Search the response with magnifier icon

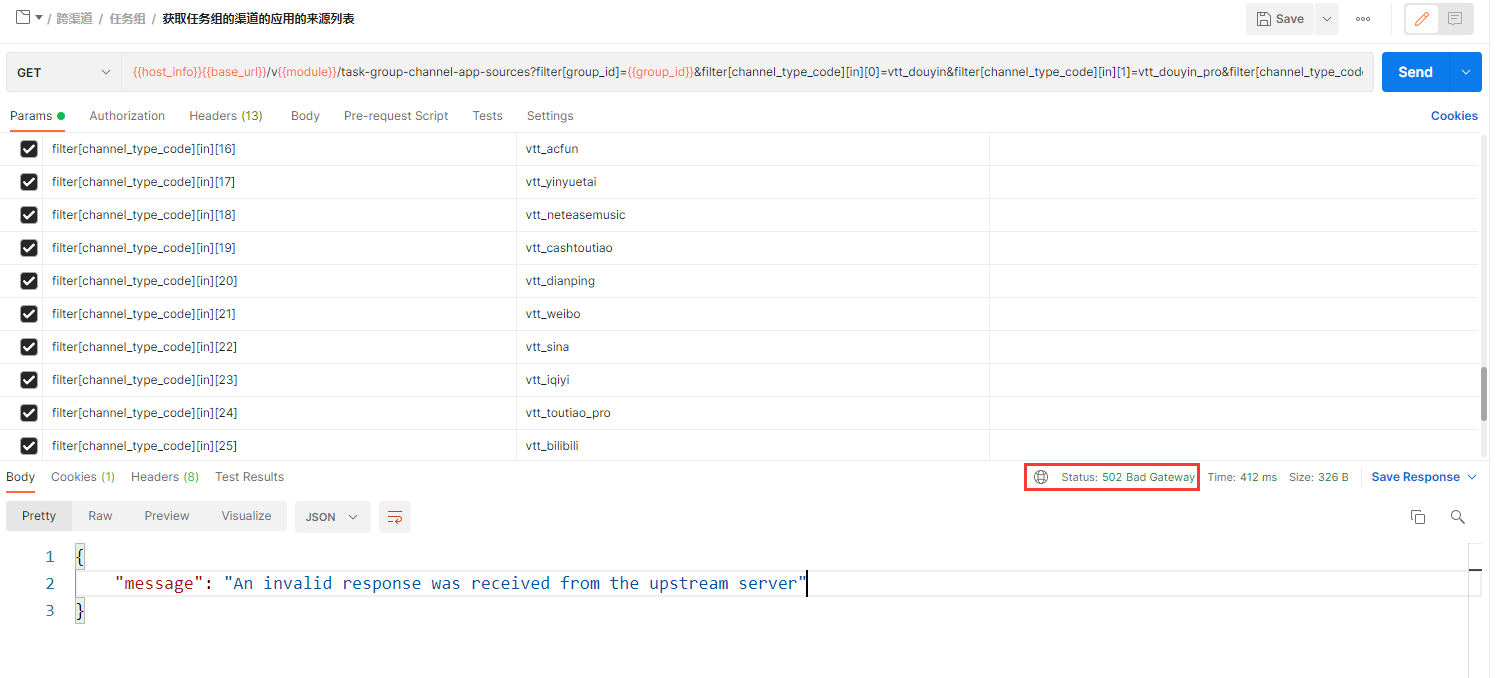click(1458, 517)
